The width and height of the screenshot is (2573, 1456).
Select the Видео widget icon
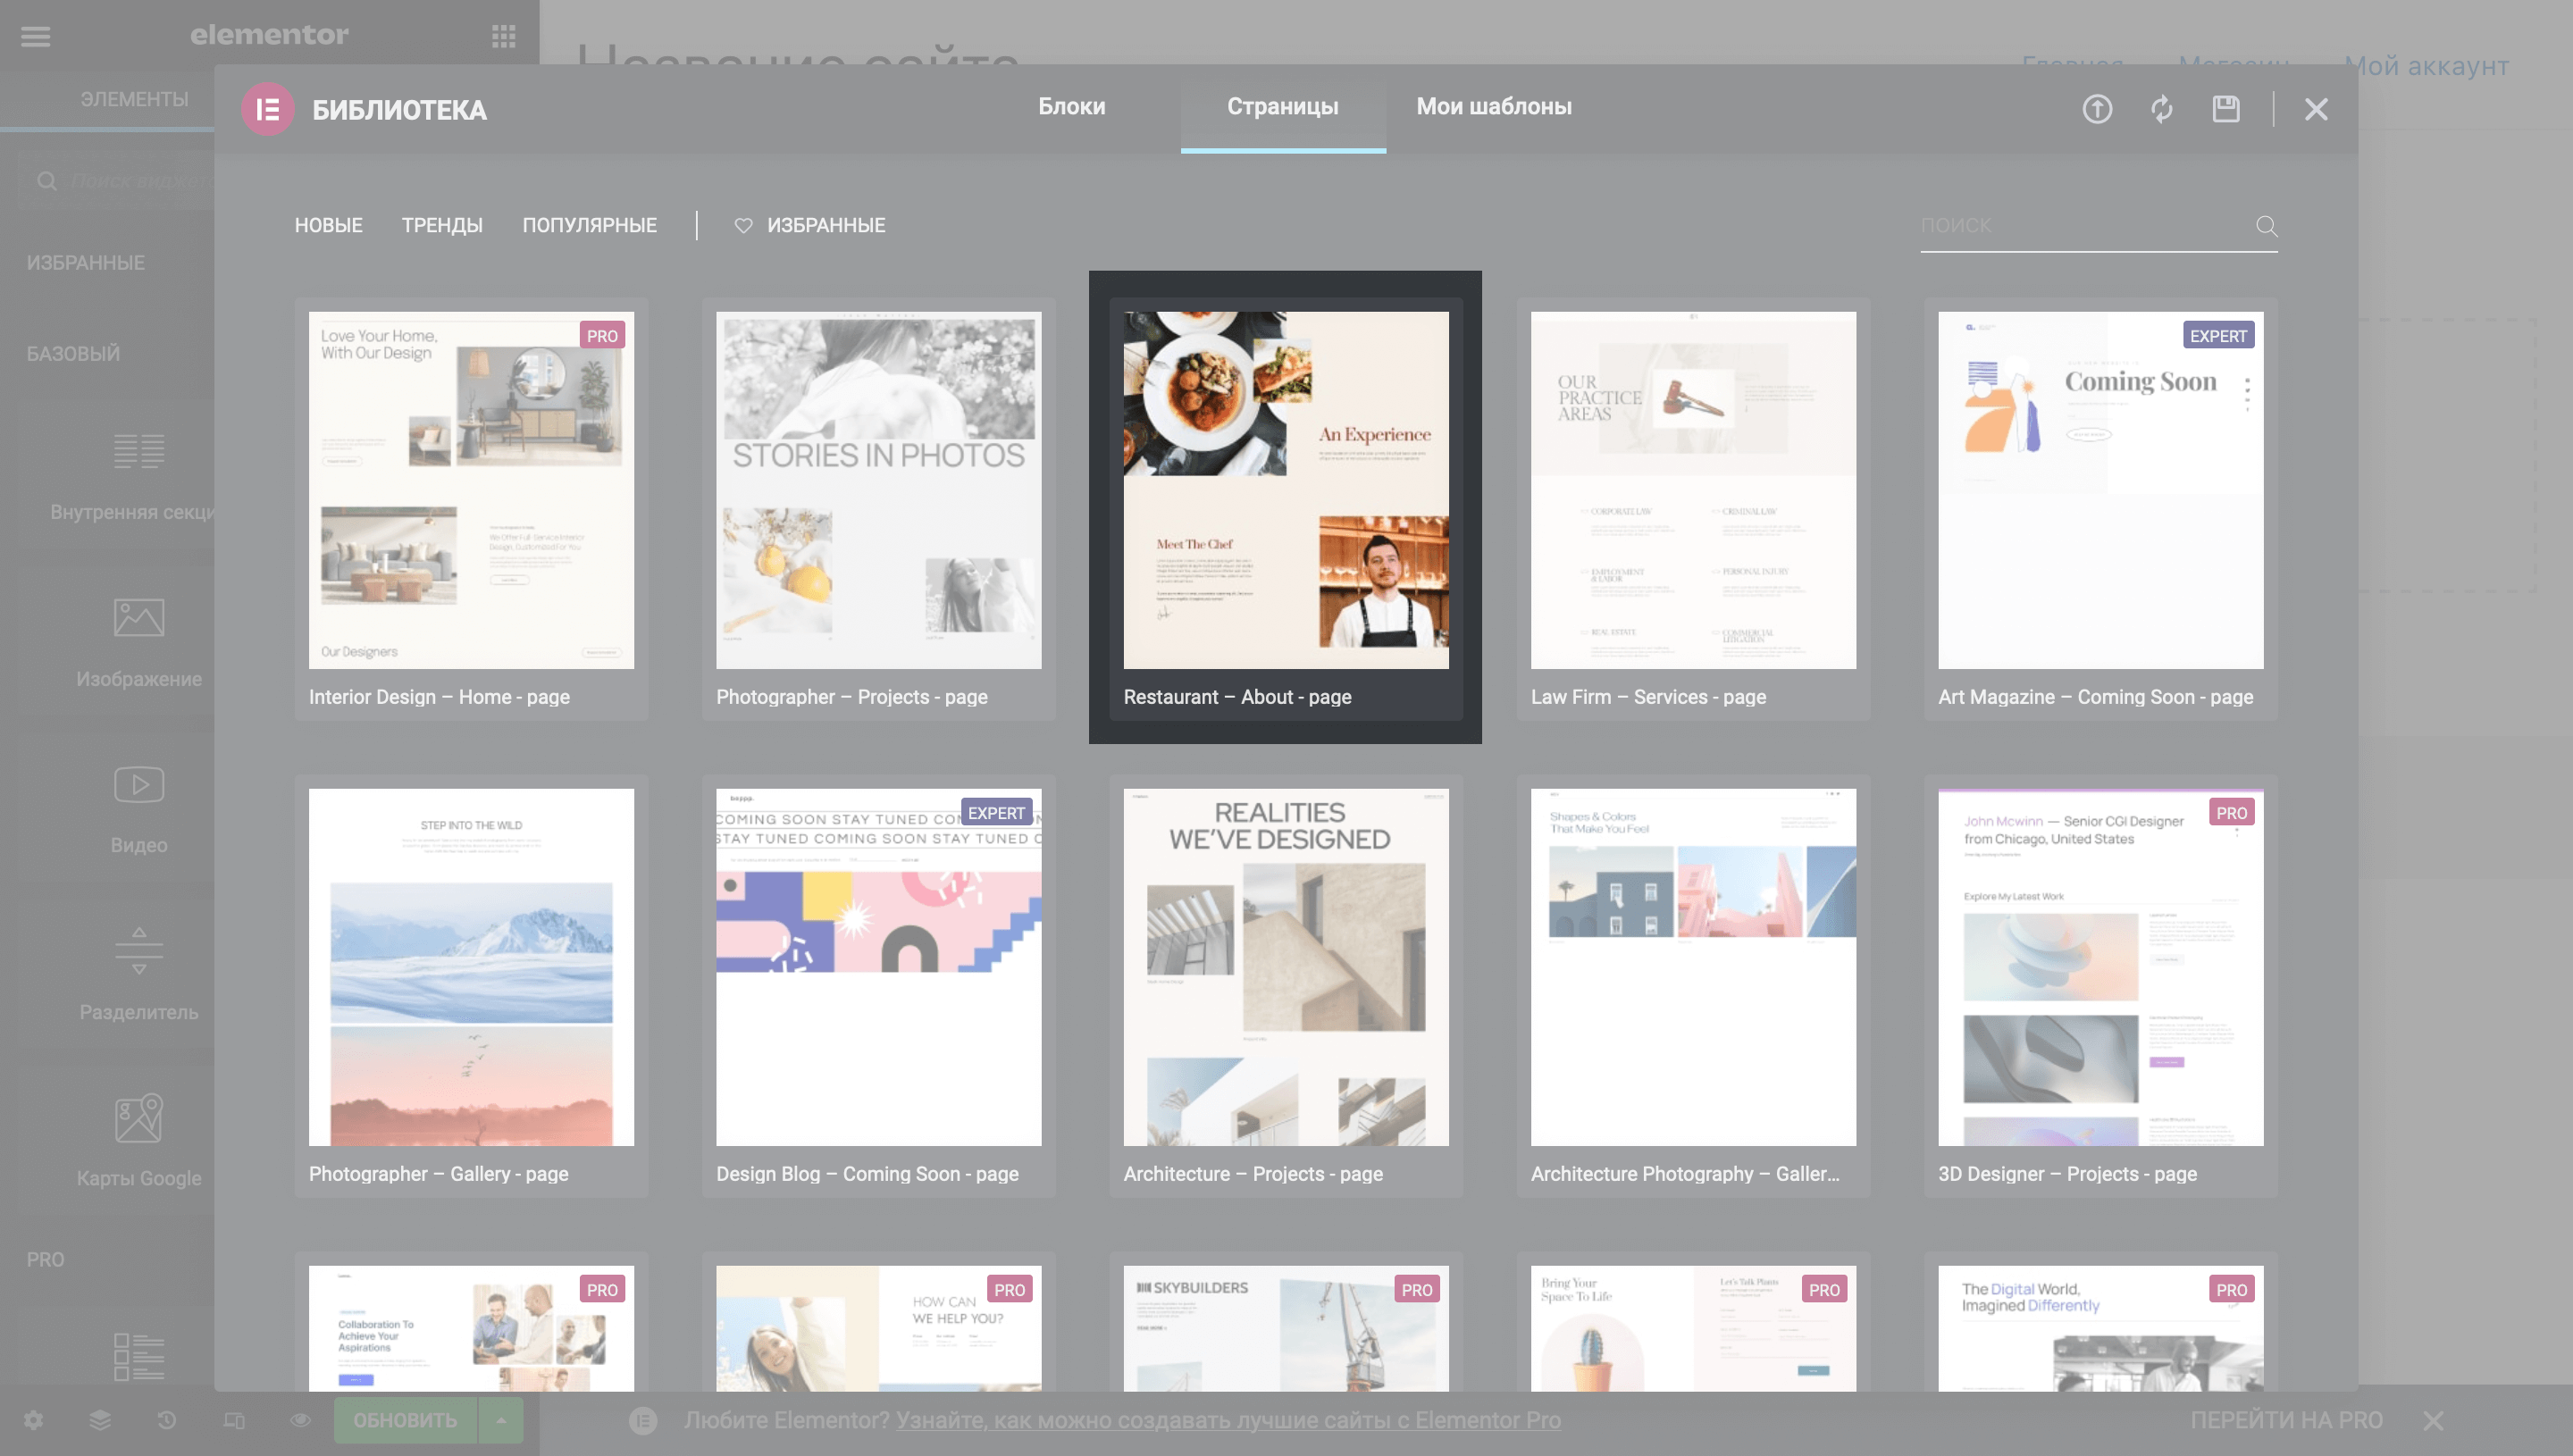[x=139, y=784]
